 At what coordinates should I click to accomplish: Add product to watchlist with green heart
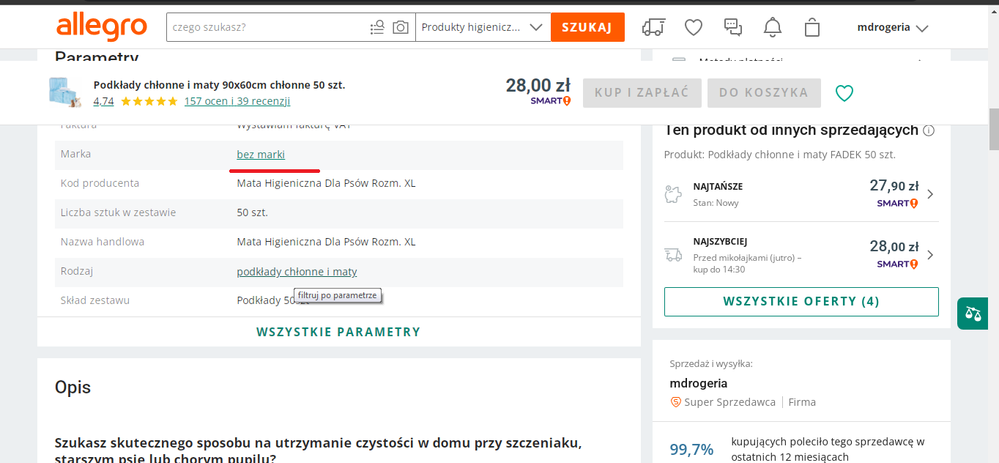point(844,93)
